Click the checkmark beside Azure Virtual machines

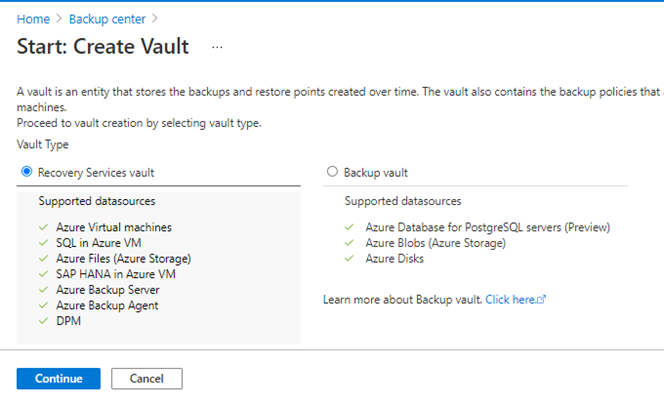[43, 227]
